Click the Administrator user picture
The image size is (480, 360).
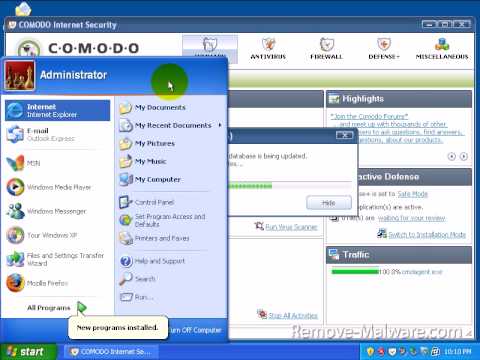click(19, 75)
